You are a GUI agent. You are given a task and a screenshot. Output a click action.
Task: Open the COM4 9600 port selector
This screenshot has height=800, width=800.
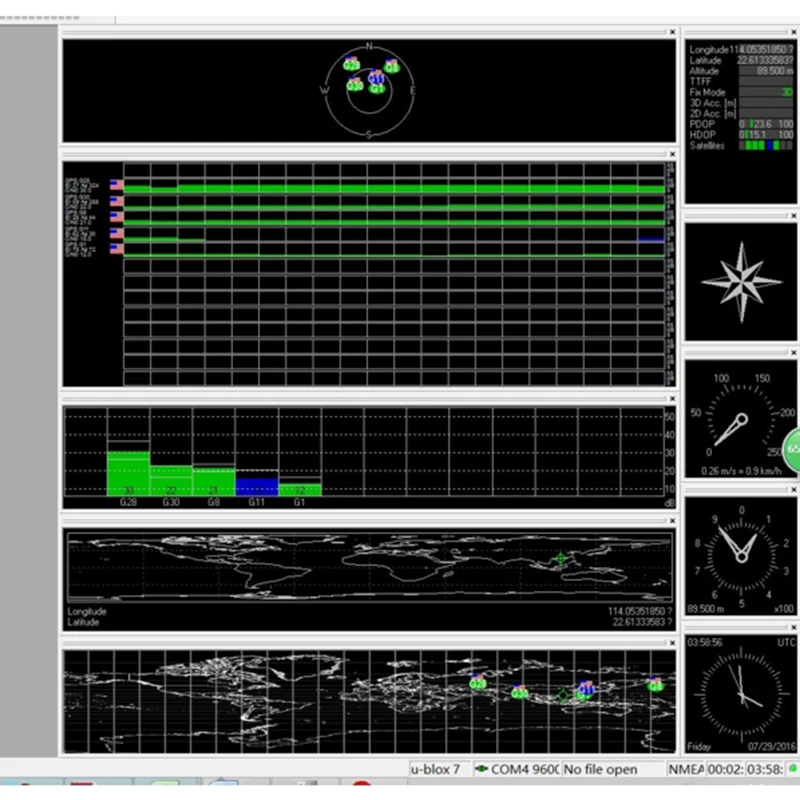click(x=522, y=769)
